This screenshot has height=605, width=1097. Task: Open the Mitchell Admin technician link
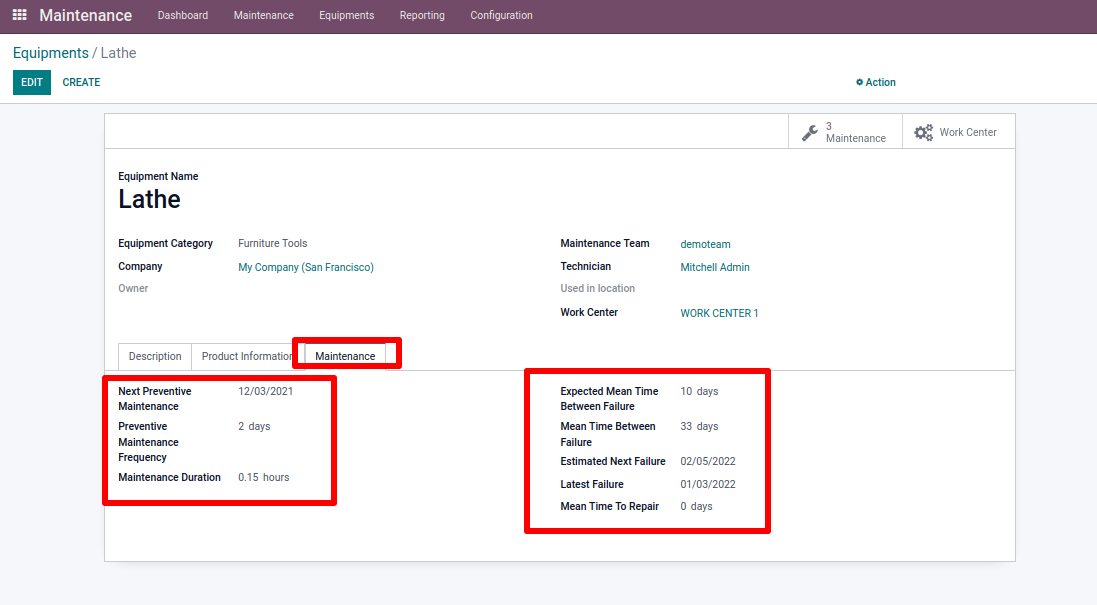click(714, 267)
